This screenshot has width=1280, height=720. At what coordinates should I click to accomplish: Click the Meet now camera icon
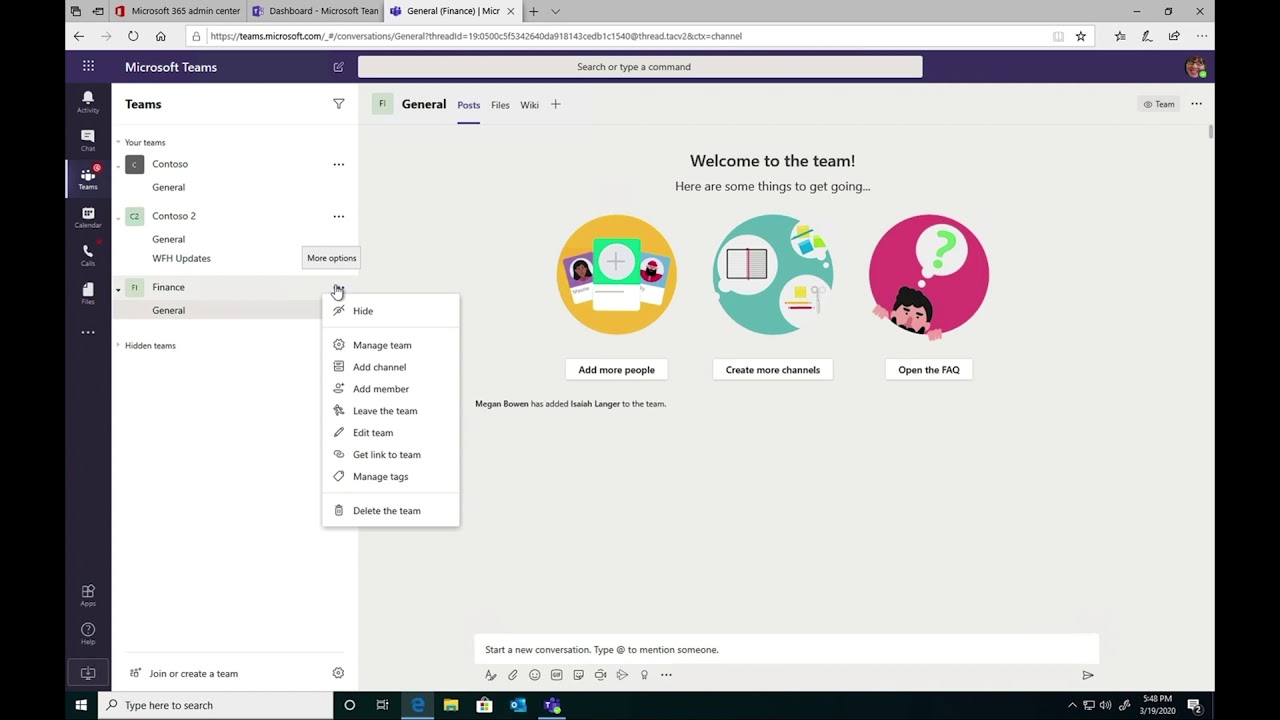600,675
